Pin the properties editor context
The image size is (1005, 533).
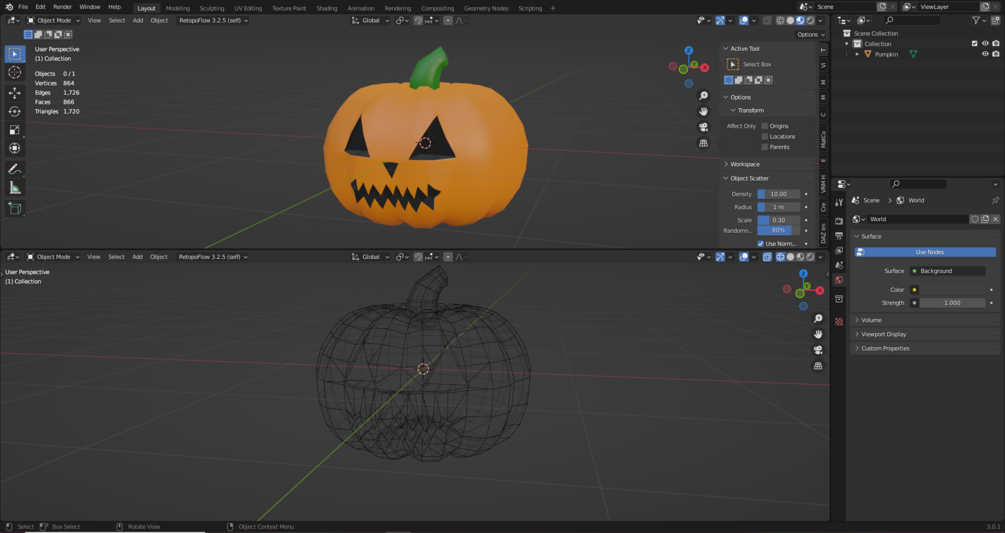point(995,201)
